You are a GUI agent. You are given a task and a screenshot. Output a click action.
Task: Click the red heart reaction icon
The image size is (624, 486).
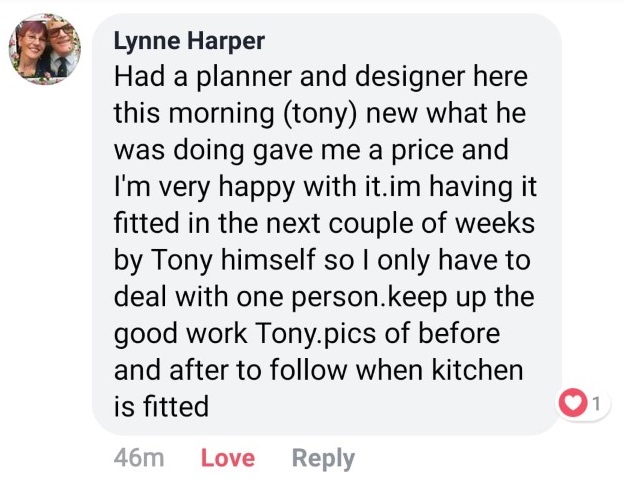pyautogui.click(x=575, y=405)
